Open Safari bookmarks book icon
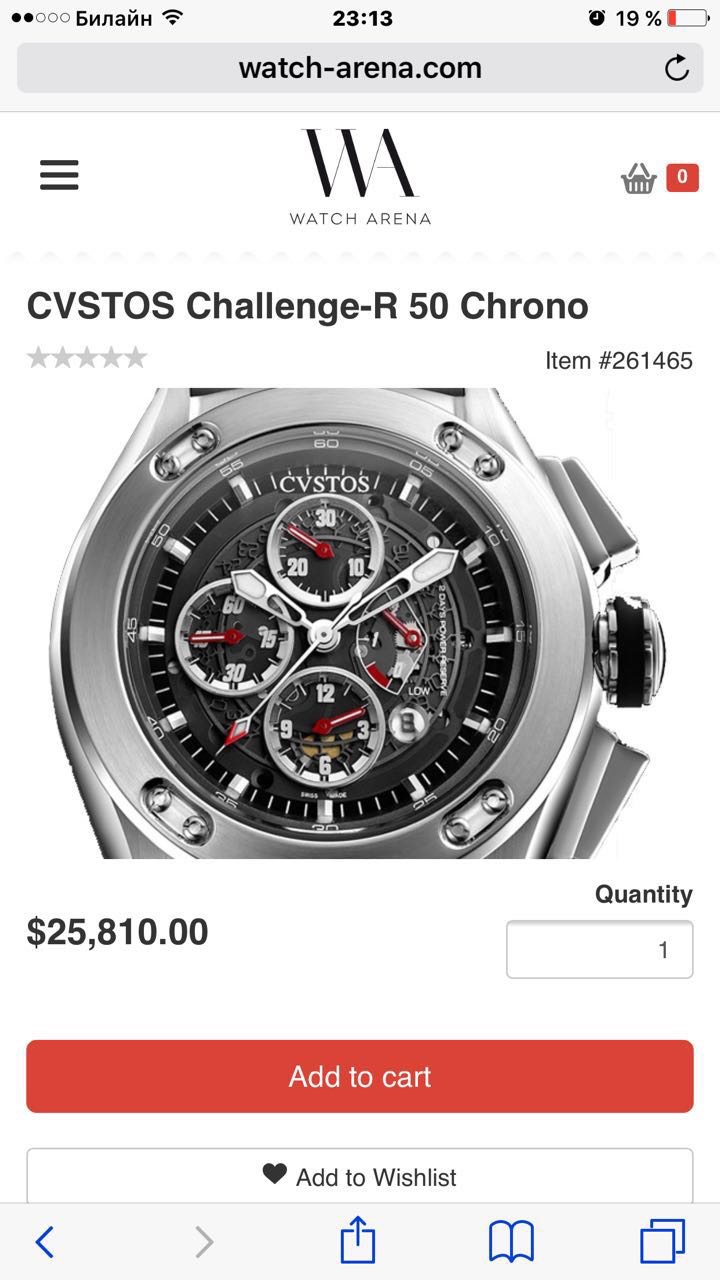The height and width of the screenshot is (1280, 720). point(511,1242)
